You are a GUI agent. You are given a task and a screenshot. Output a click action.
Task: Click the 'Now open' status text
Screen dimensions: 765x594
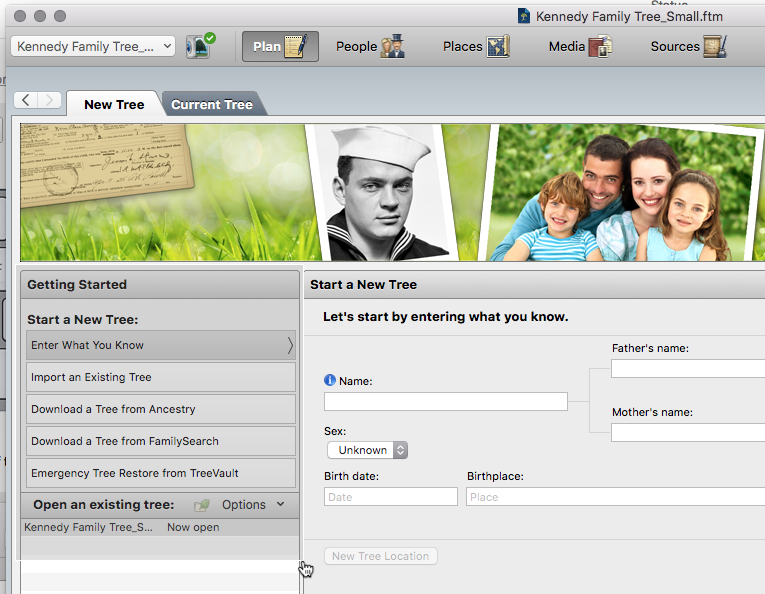tap(193, 527)
